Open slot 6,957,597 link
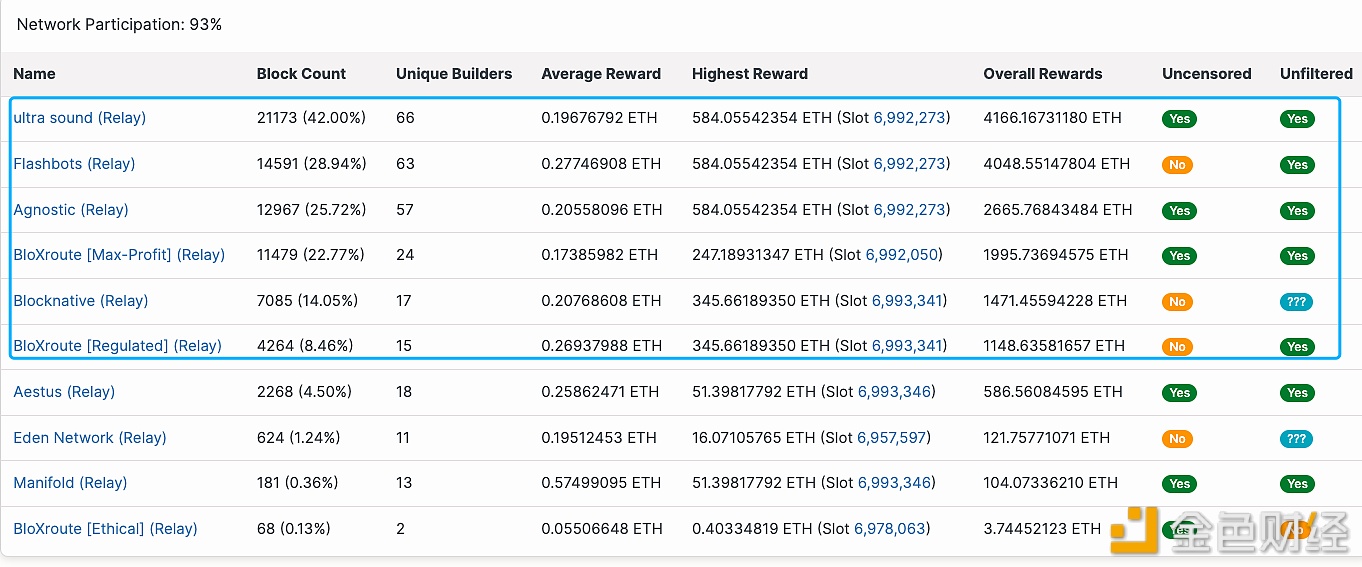1362x567 pixels. 892,438
